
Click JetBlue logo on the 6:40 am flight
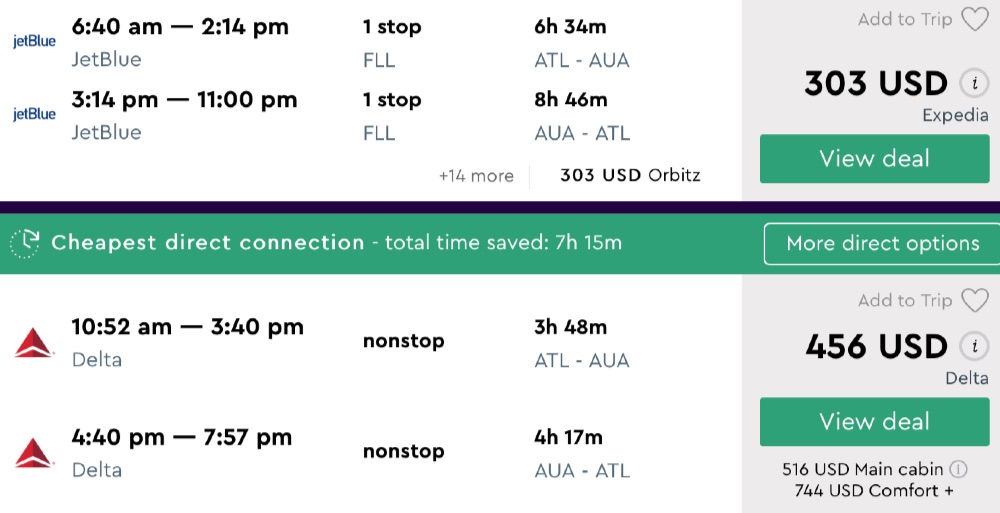[x=34, y=42]
